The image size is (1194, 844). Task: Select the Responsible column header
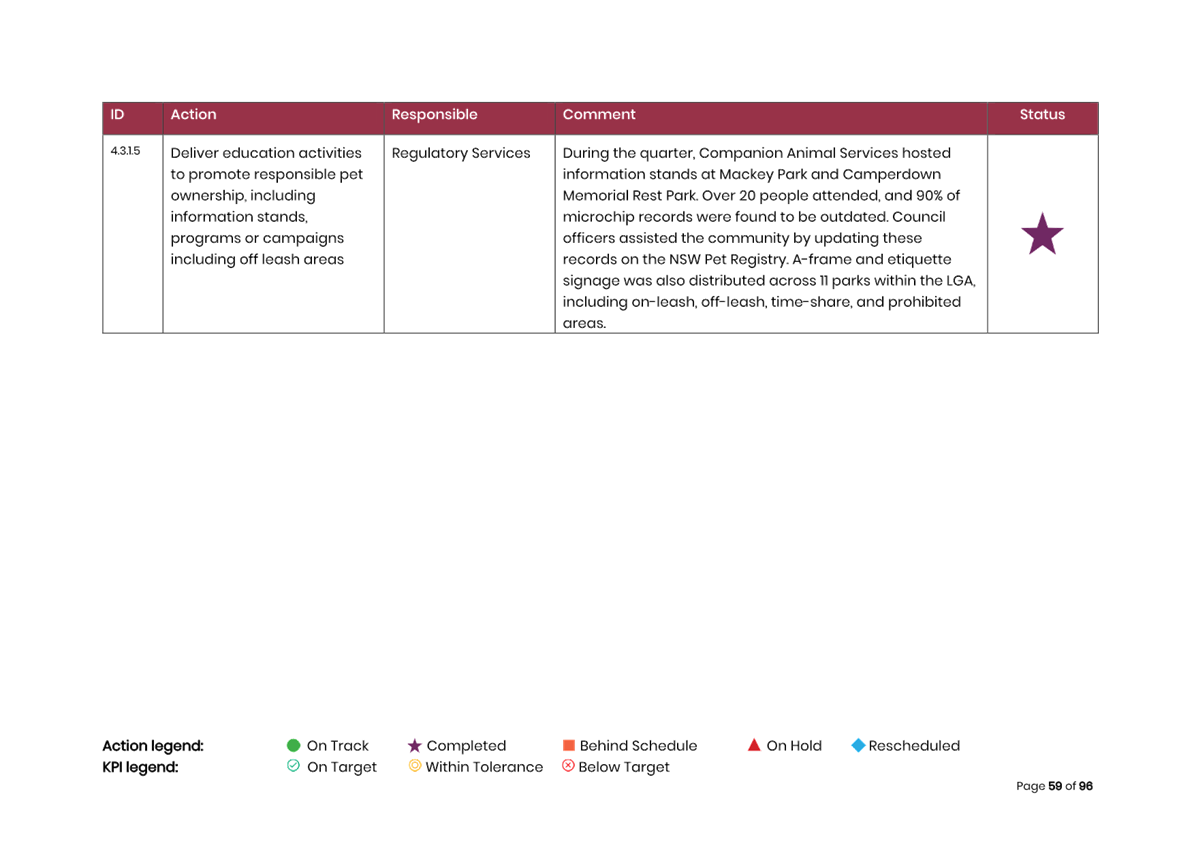coord(434,115)
